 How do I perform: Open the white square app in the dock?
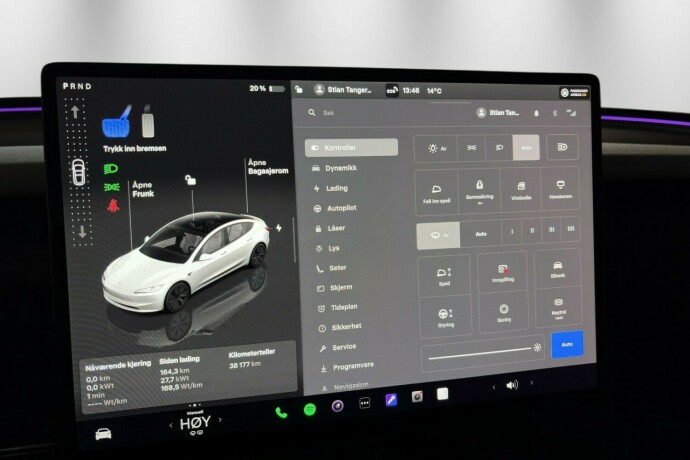443,394
